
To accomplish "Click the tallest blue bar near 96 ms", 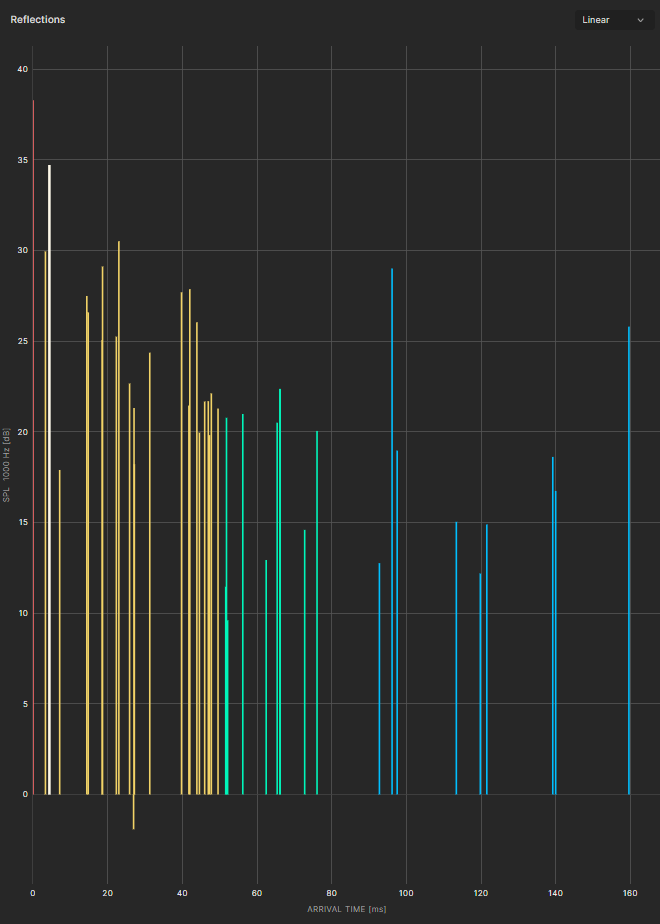I will coord(392,530).
